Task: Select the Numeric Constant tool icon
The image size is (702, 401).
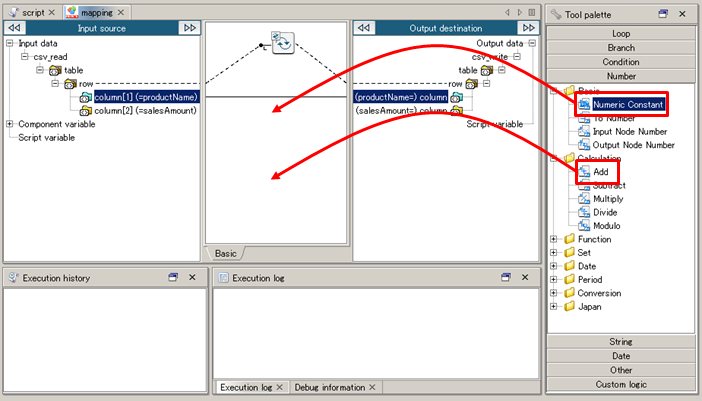Action: (584, 104)
